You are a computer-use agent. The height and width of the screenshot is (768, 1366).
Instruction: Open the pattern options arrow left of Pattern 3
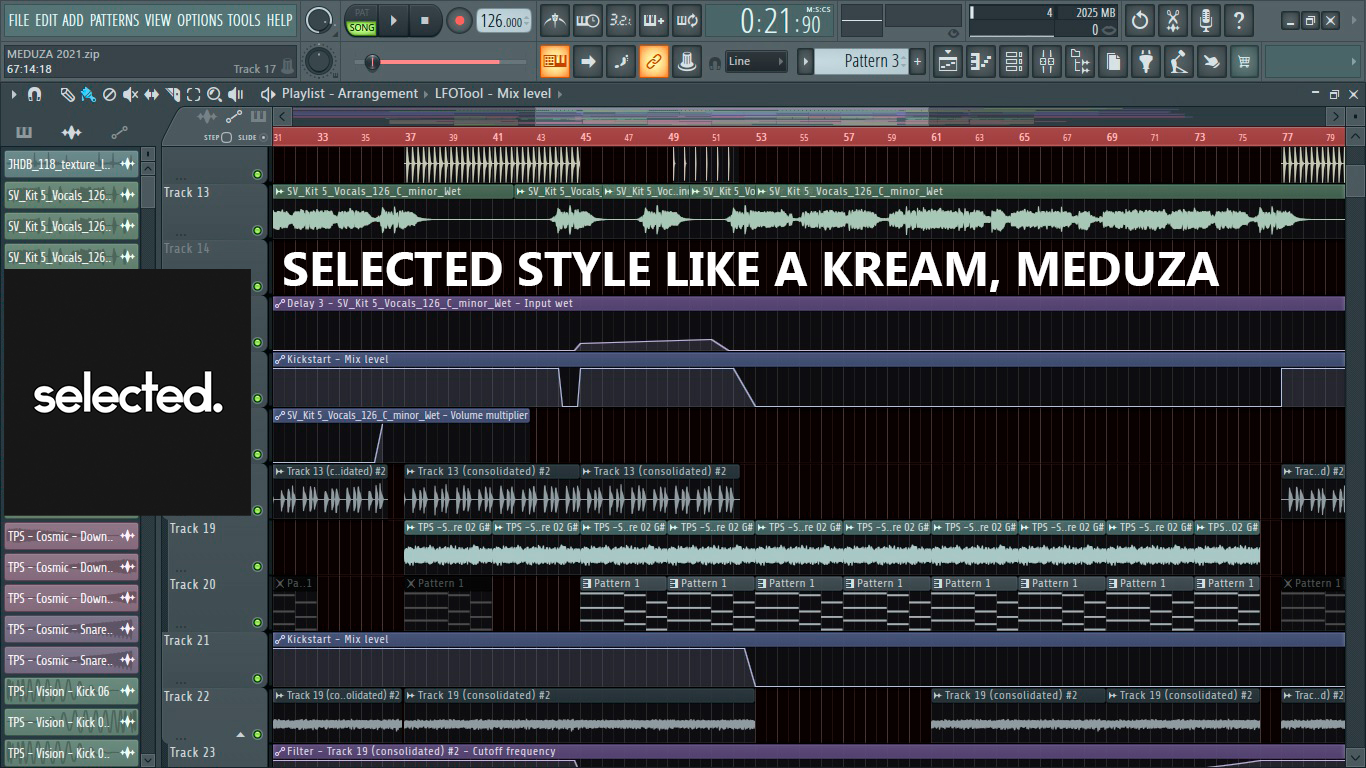click(805, 62)
